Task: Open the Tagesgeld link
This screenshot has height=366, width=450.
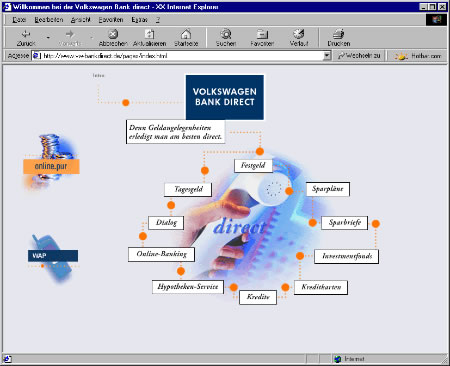Action: click(x=188, y=190)
